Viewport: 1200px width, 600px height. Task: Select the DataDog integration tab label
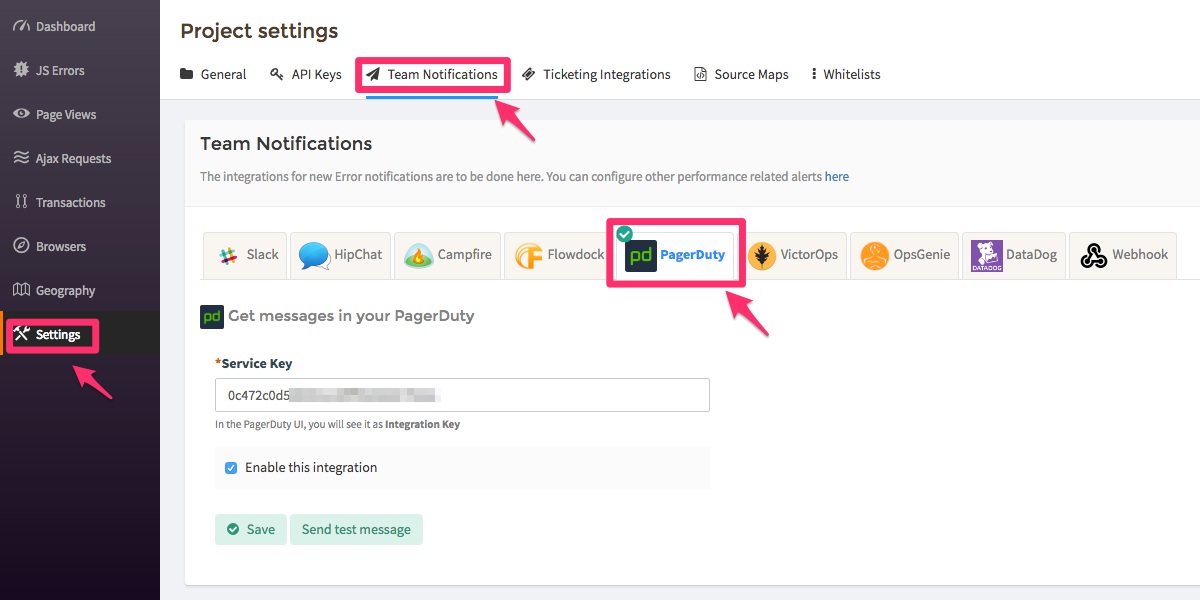(1031, 254)
